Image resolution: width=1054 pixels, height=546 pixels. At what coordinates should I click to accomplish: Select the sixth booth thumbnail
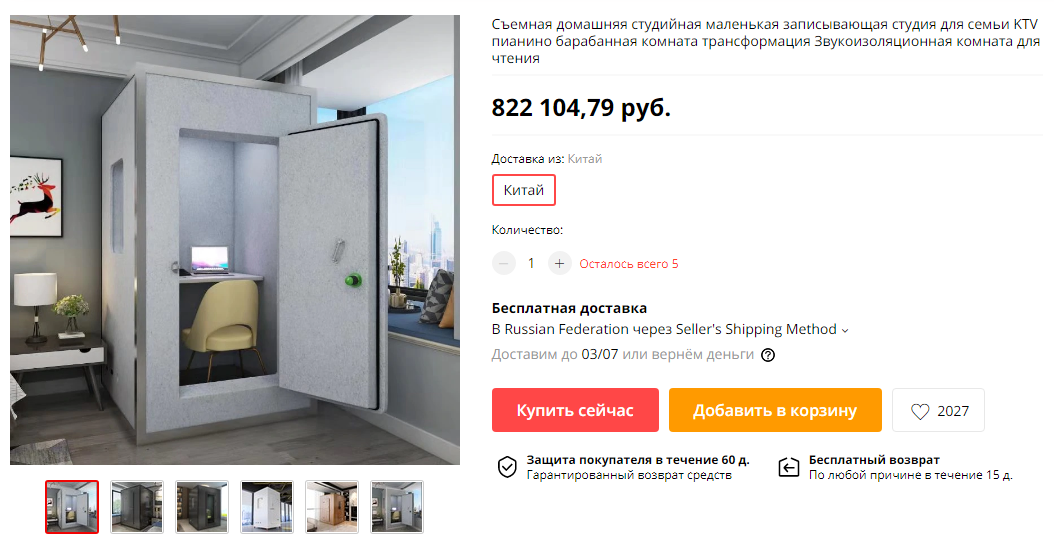[x=397, y=507]
